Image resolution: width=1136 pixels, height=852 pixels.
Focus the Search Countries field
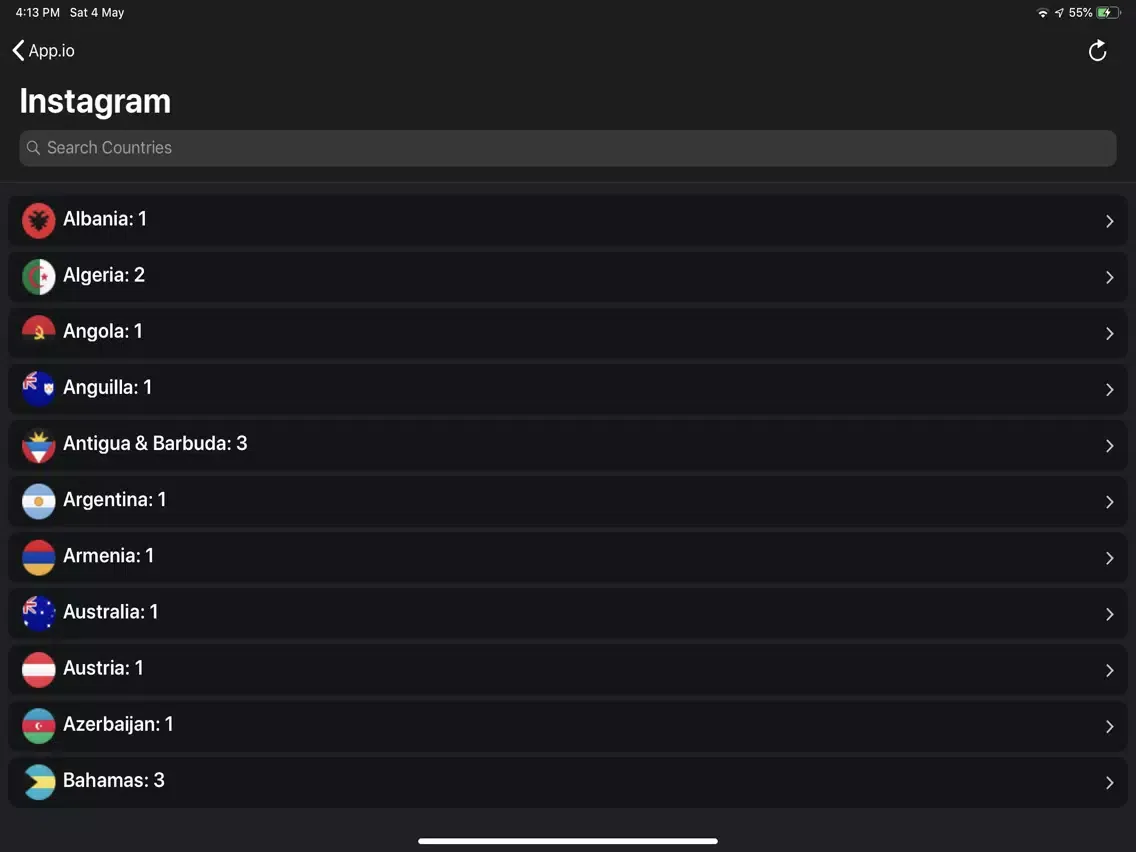tap(568, 148)
